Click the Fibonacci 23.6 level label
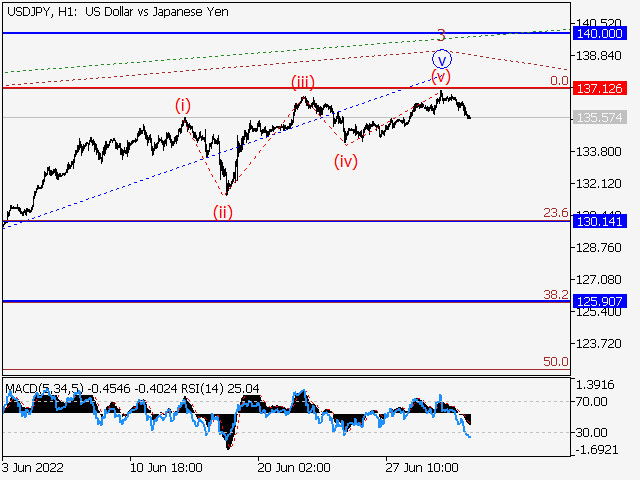Image resolution: width=640 pixels, height=480 pixels. pyautogui.click(x=556, y=213)
